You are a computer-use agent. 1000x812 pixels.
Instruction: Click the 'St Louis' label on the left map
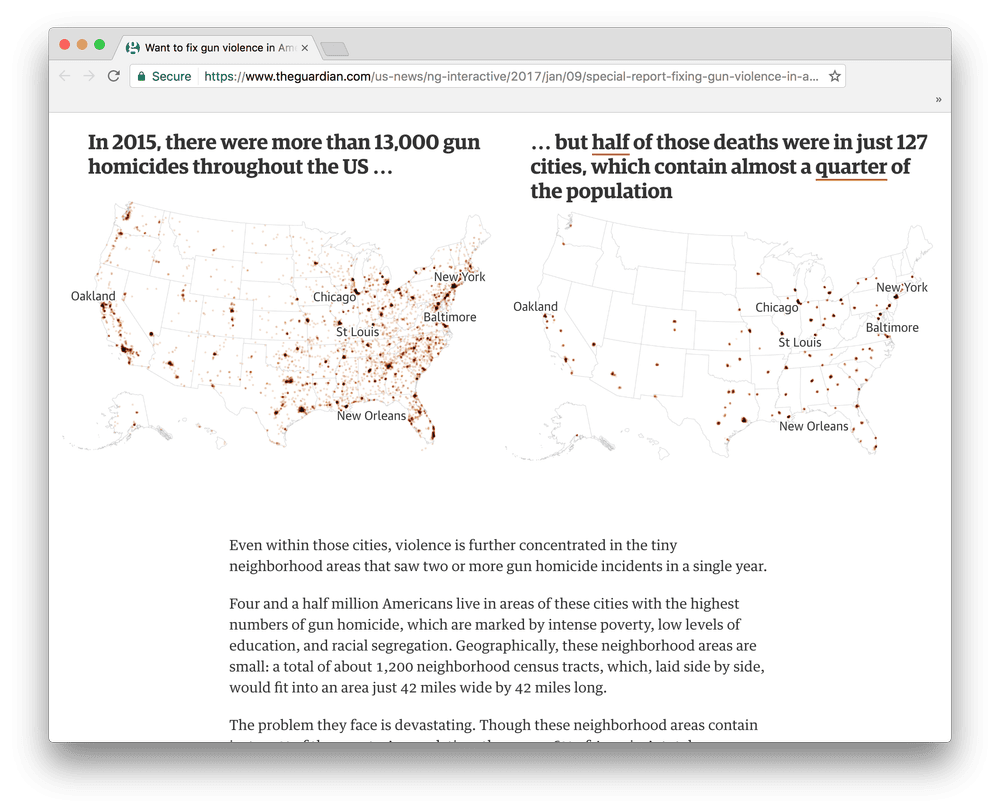point(357,332)
